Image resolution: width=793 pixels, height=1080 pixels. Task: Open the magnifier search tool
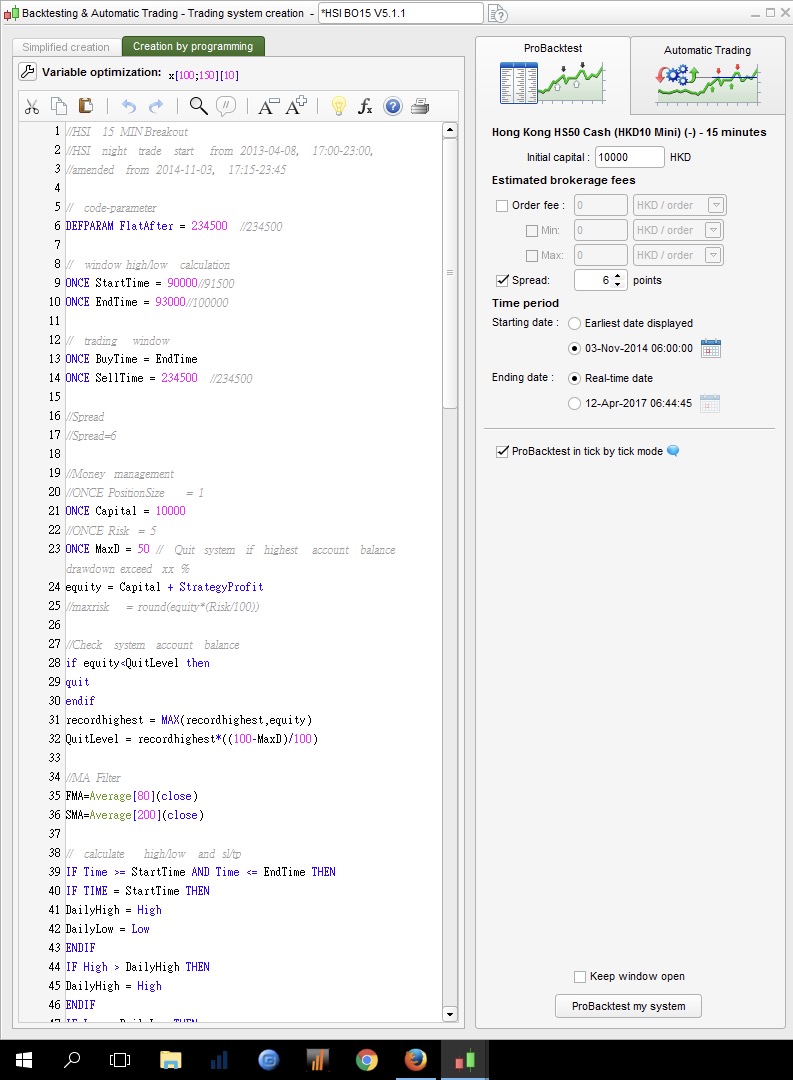coord(199,106)
